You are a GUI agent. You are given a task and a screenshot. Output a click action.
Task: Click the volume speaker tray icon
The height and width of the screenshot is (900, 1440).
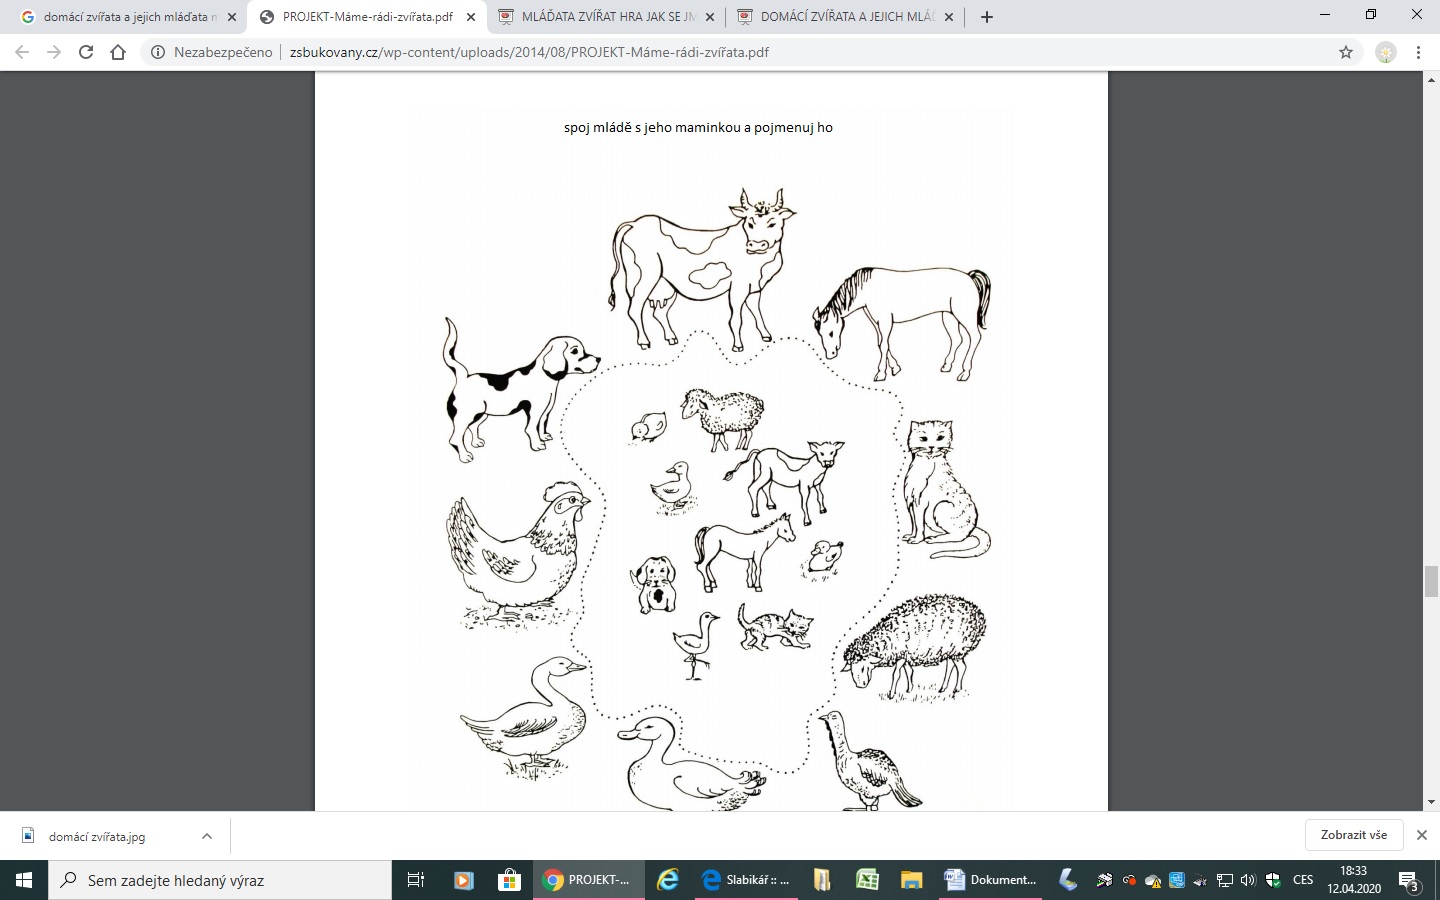(1248, 880)
